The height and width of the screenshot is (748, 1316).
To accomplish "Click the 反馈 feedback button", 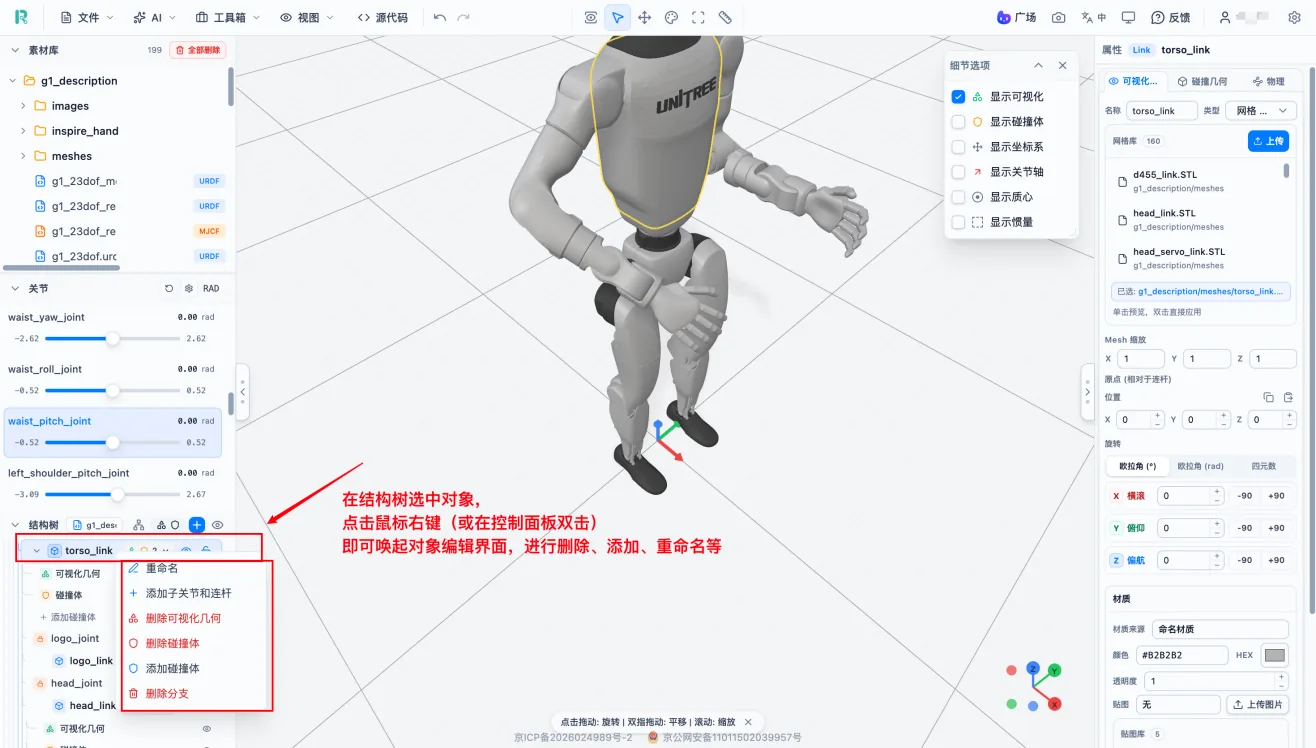I will coord(1170,17).
